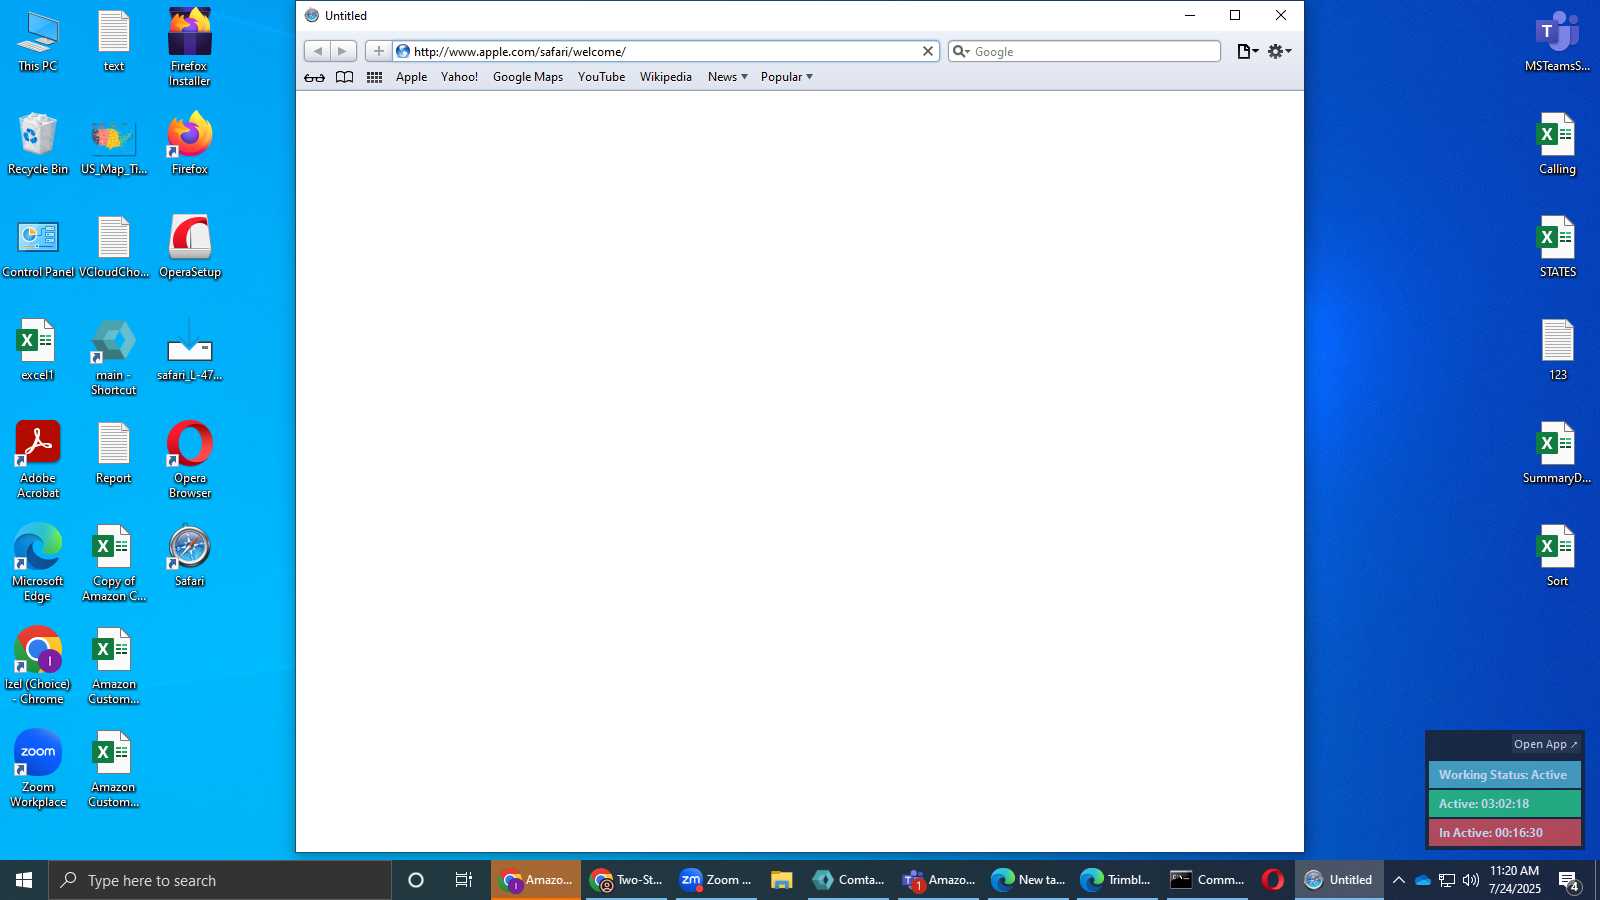Open all bookmarks book icon
Image resolution: width=1600 pixels, height=900 pixels.
click(x=344, y=77)
